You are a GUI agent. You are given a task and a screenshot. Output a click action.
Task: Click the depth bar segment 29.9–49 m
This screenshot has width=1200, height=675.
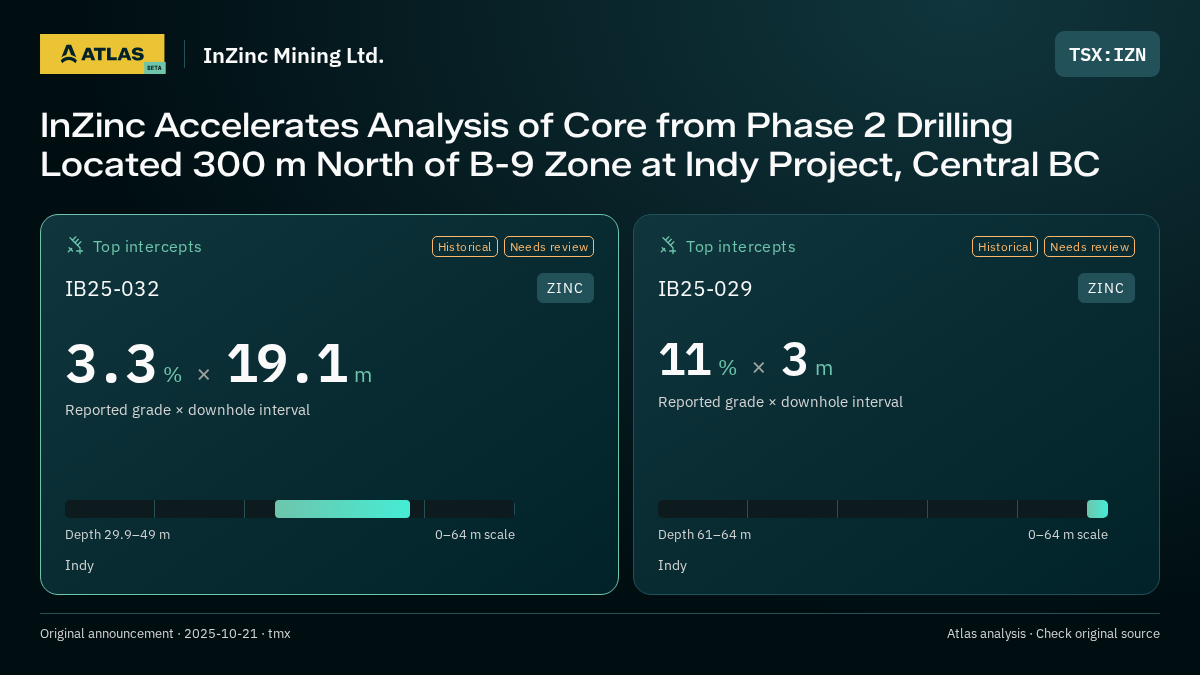pyautogui.click(x=342, y=509)
